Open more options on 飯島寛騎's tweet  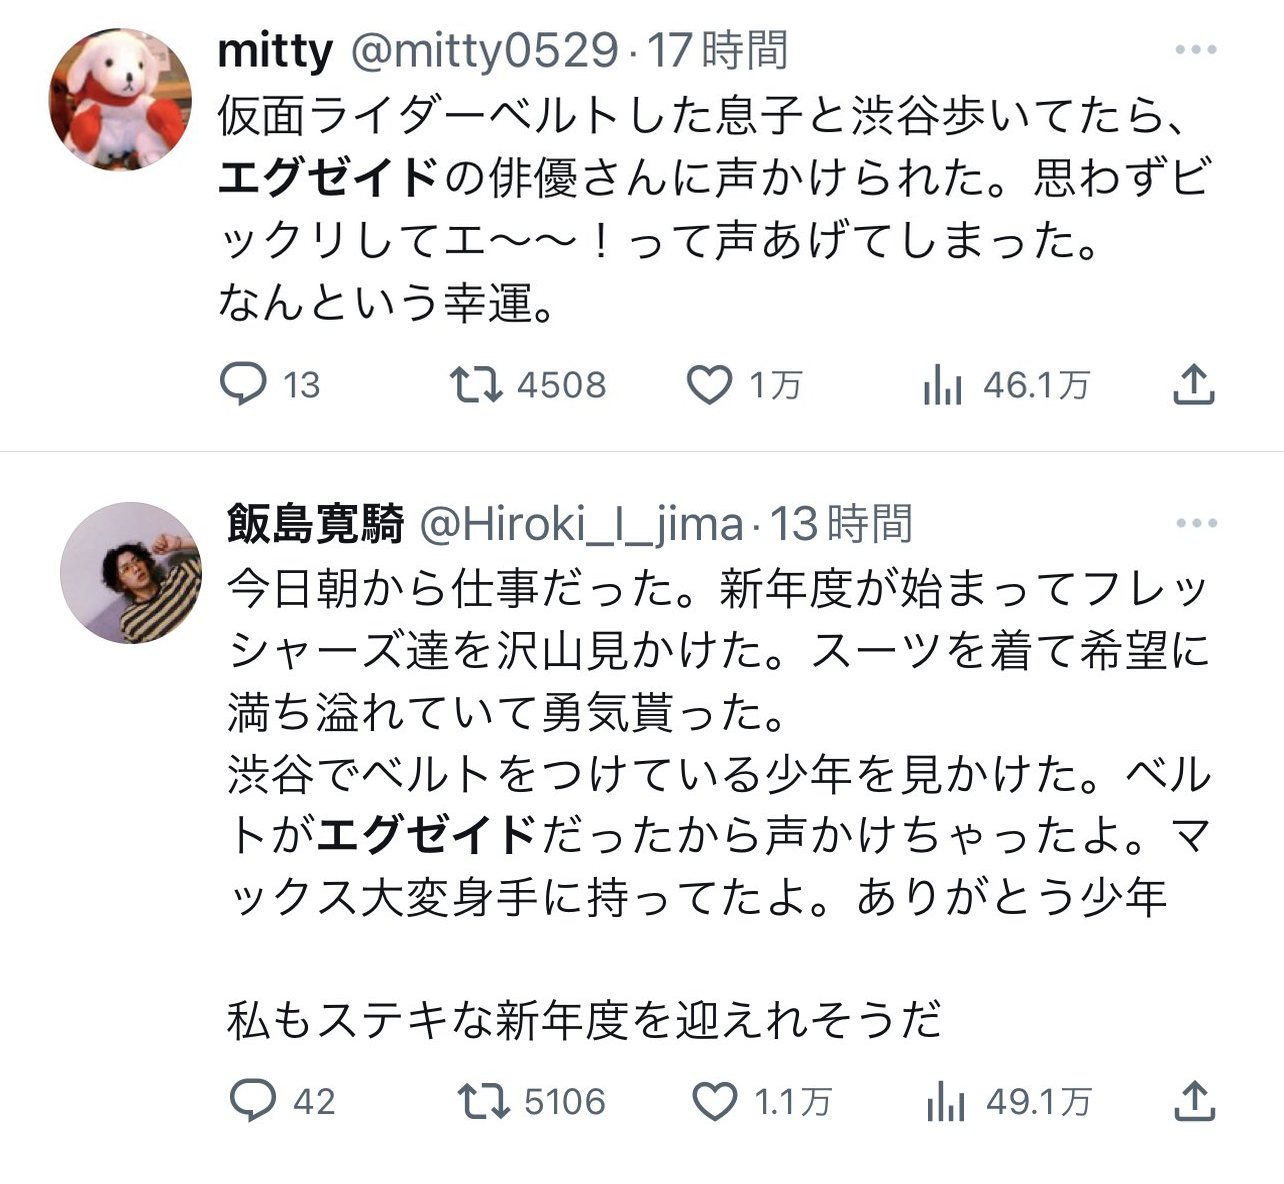coord(1195,523)
